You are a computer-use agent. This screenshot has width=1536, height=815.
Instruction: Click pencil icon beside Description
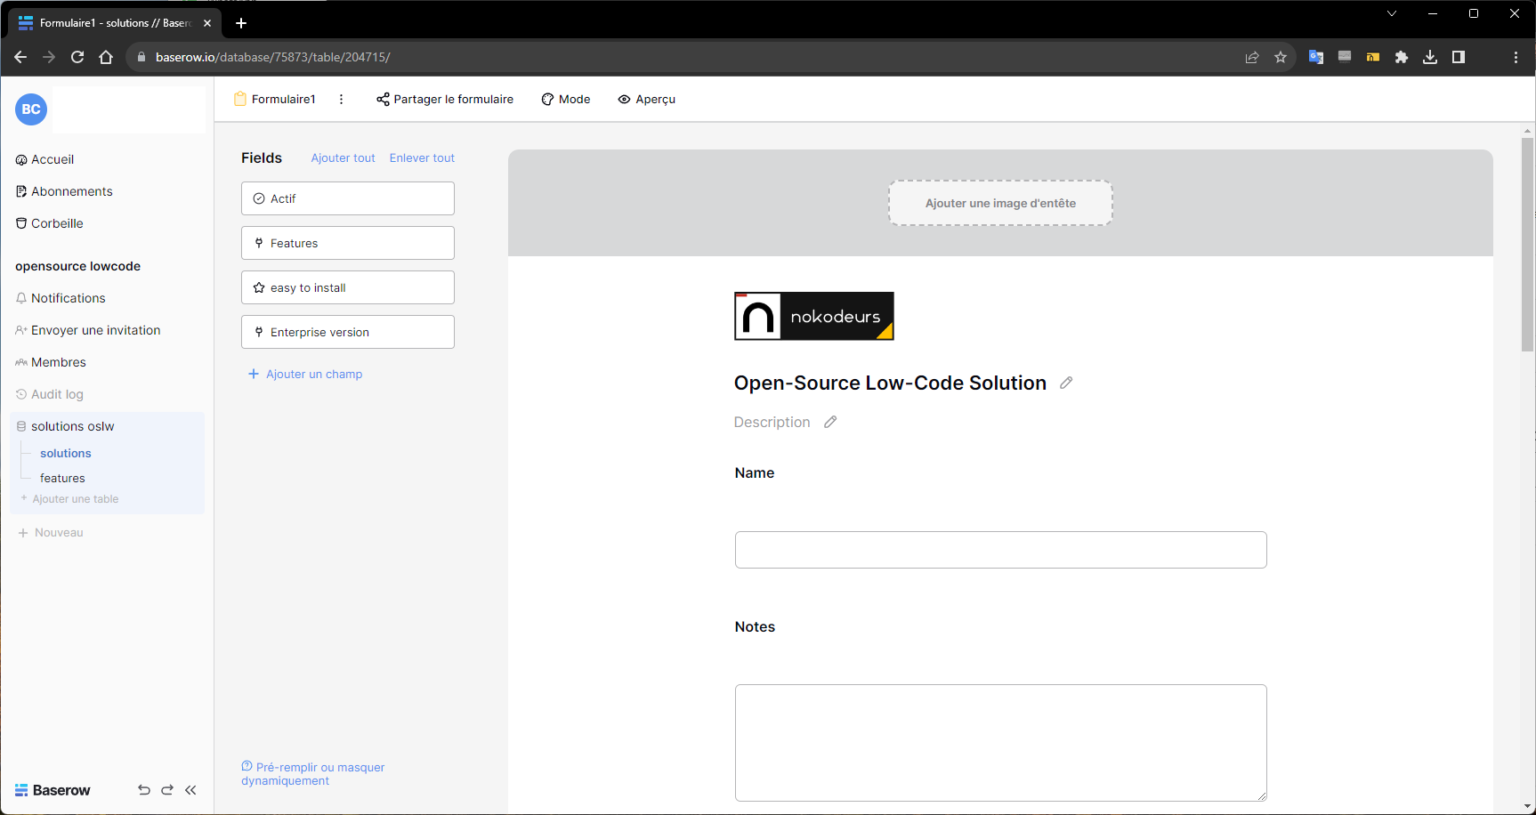coord(830,422)
